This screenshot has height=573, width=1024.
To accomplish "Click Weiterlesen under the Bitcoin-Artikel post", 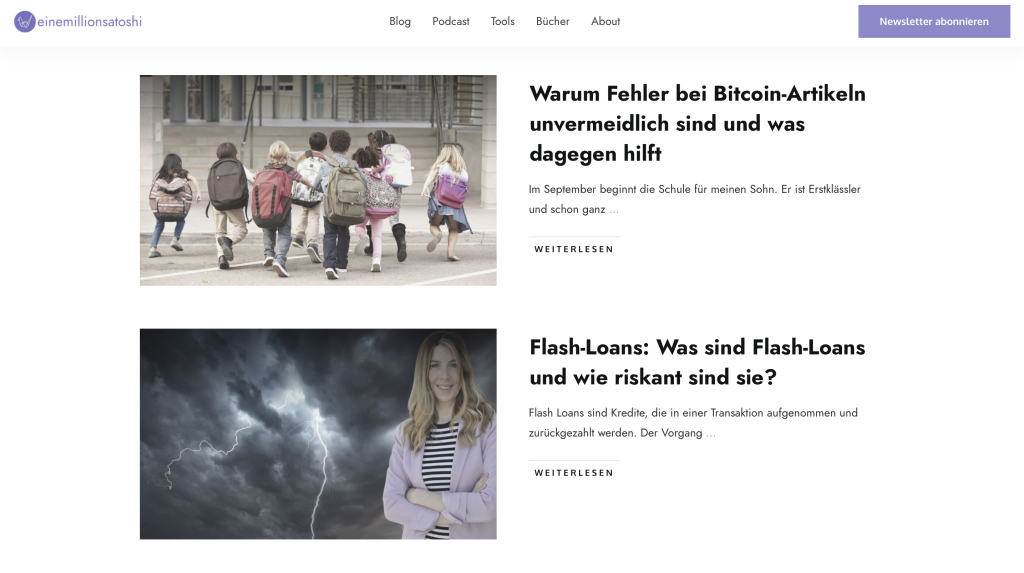I will tap(574, 249).
